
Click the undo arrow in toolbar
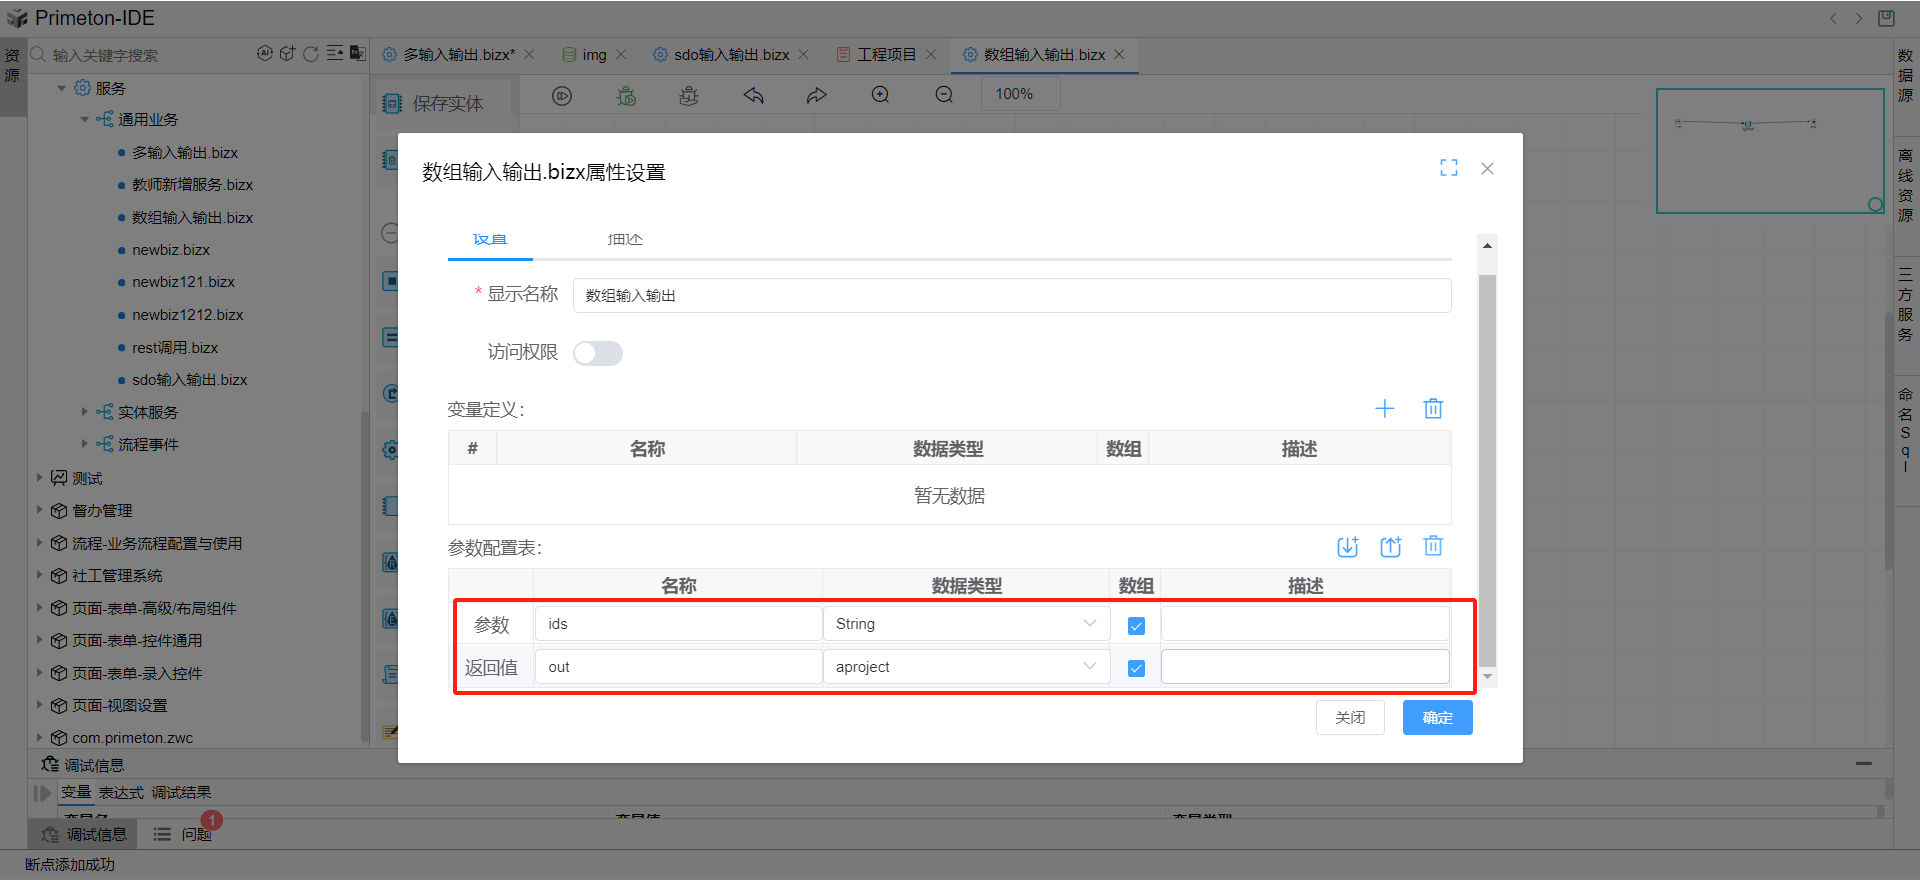[753, 95]
